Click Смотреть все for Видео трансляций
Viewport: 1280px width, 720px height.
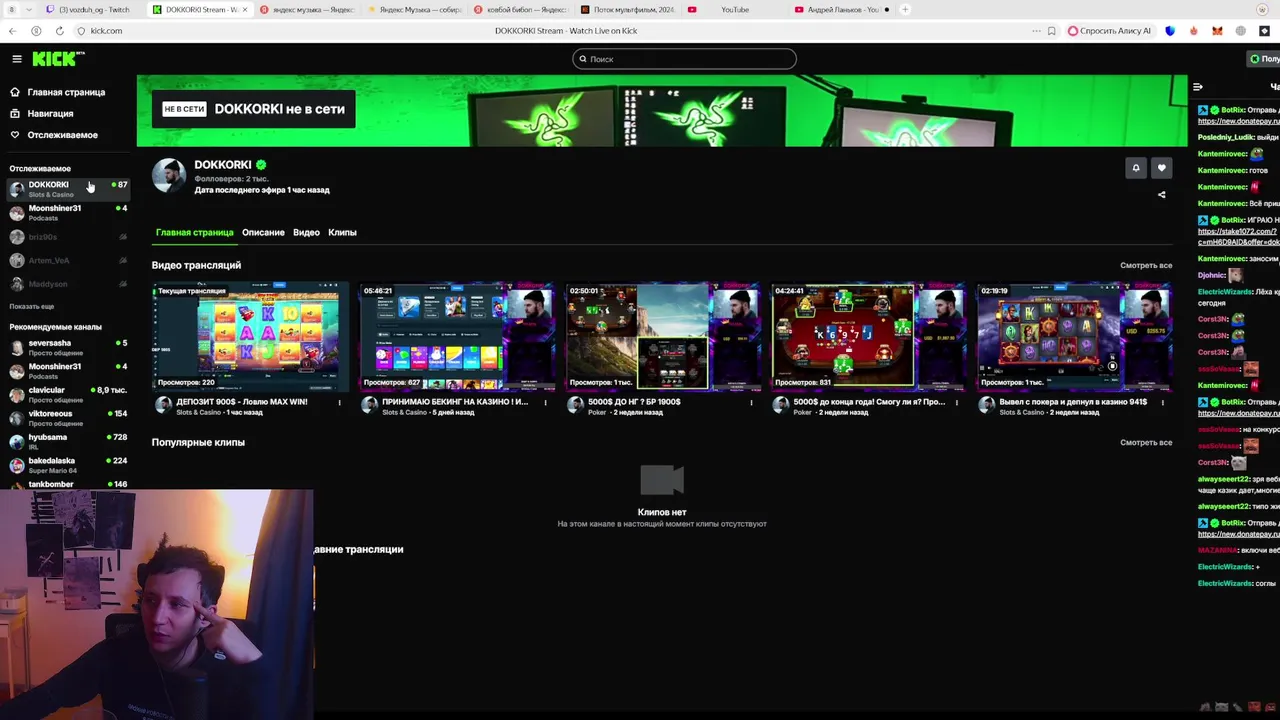tap(1146, 266)
